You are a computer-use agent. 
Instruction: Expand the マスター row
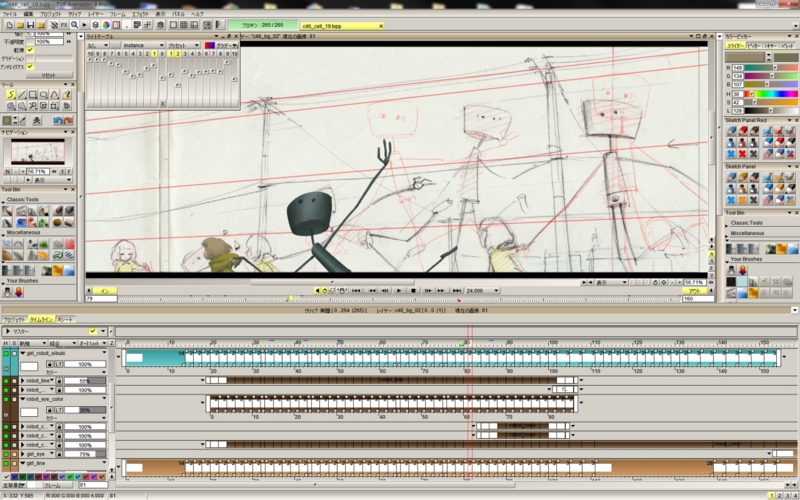[8, 331]
